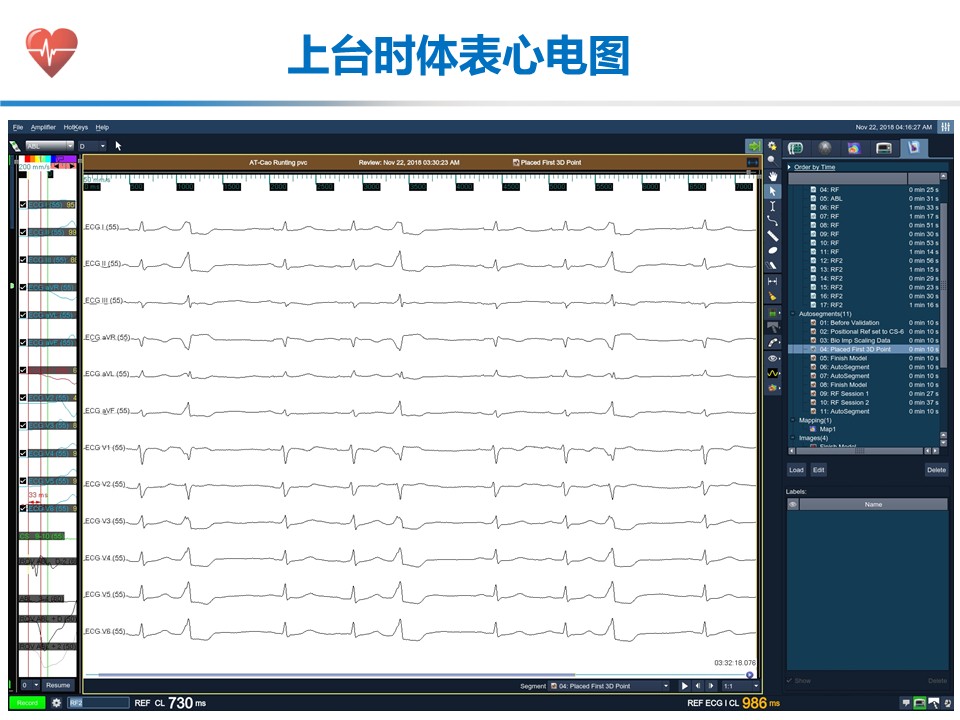Expand the Order by Time arrow
Screen dimensions: 960x720
click(x=789, y=167)
